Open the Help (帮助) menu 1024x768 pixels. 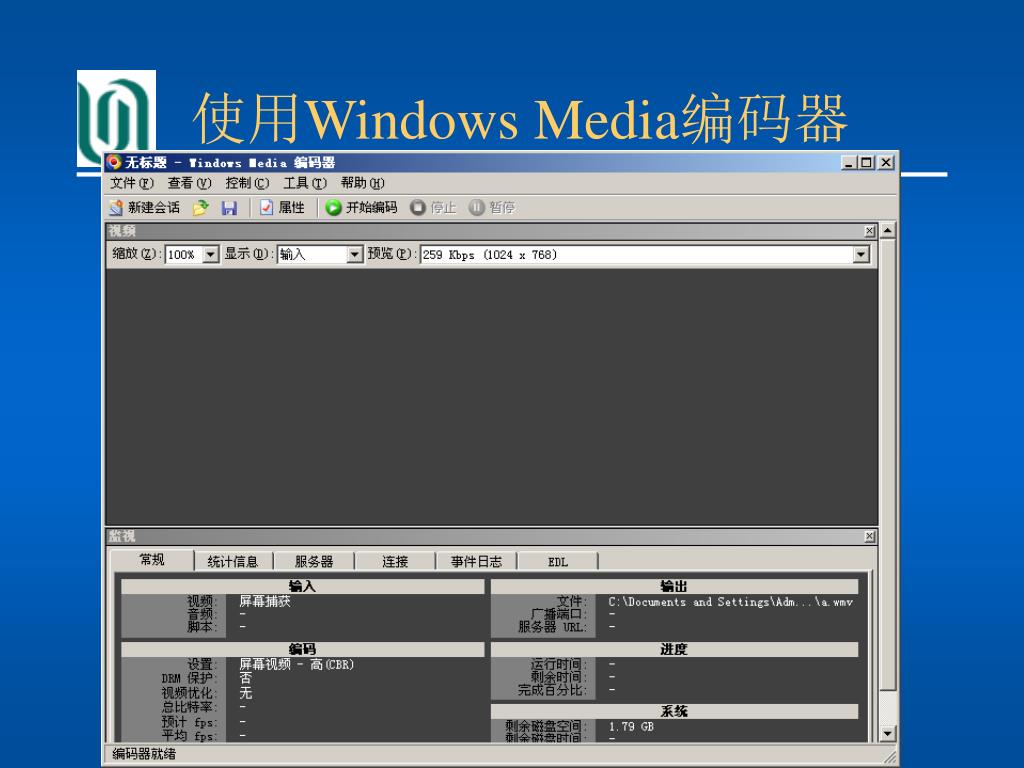coord(362,183)
